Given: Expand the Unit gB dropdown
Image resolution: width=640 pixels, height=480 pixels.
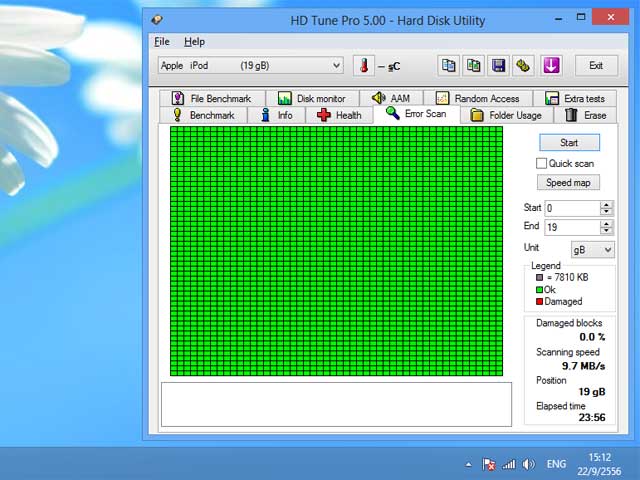Looking at the screenshot, I should tap(592, 249).
